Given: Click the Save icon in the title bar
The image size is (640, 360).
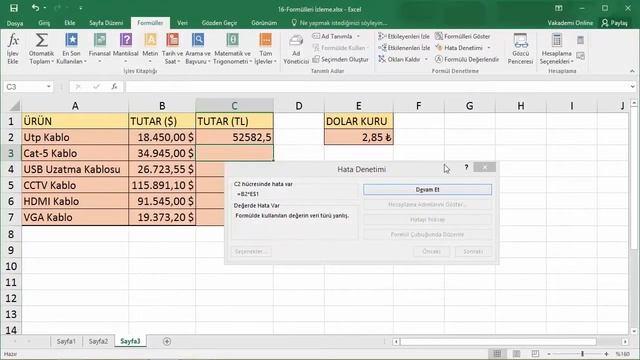Looking at the screenshot, I should pyautogui.click(x=13, y=8).
